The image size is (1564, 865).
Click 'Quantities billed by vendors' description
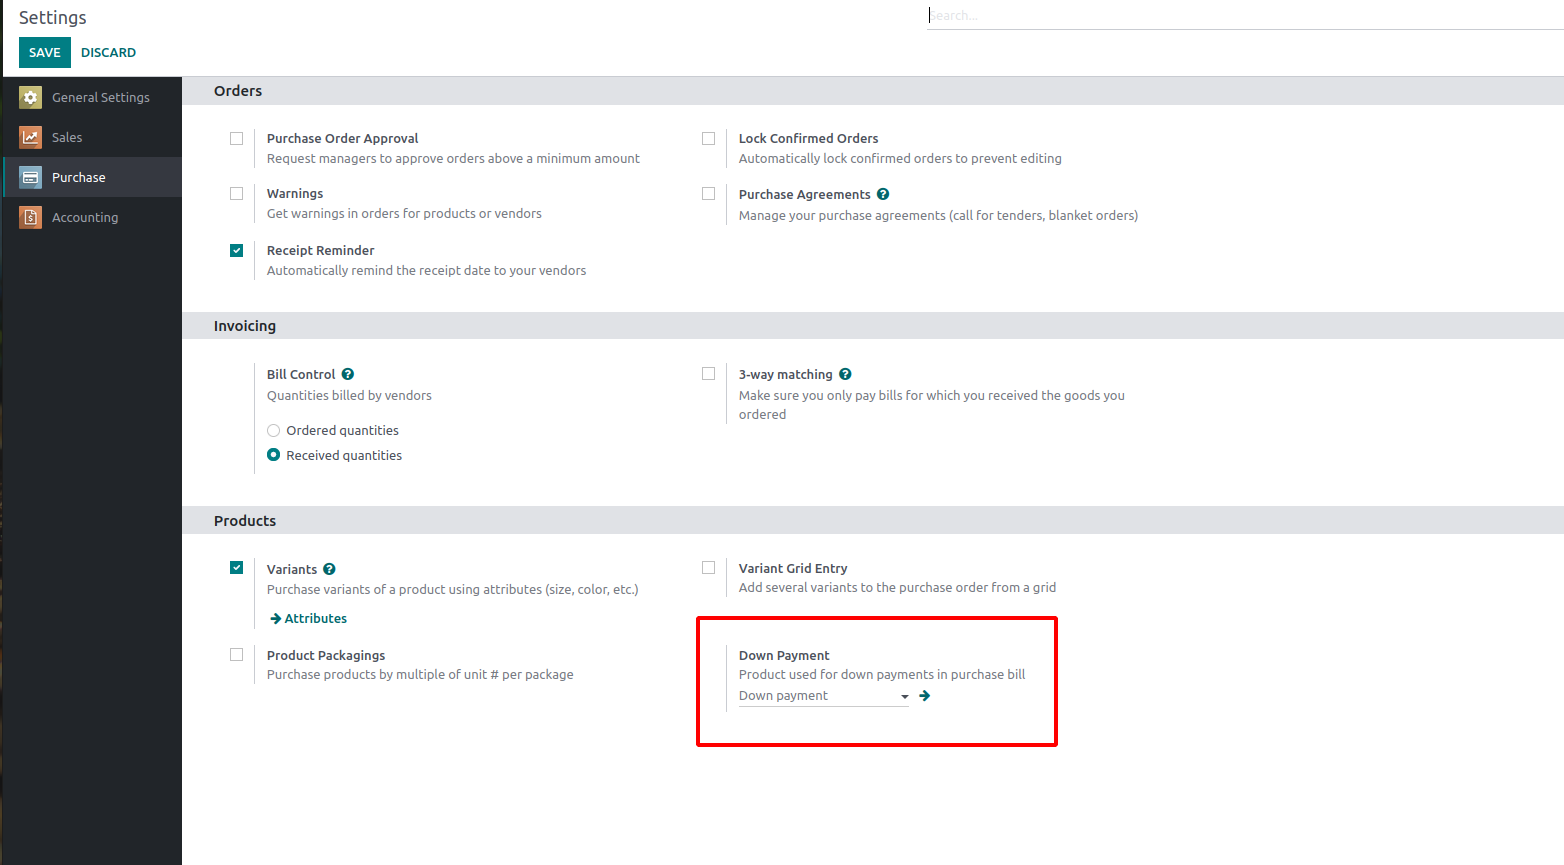pyautogui.click(x=349, y=395)
